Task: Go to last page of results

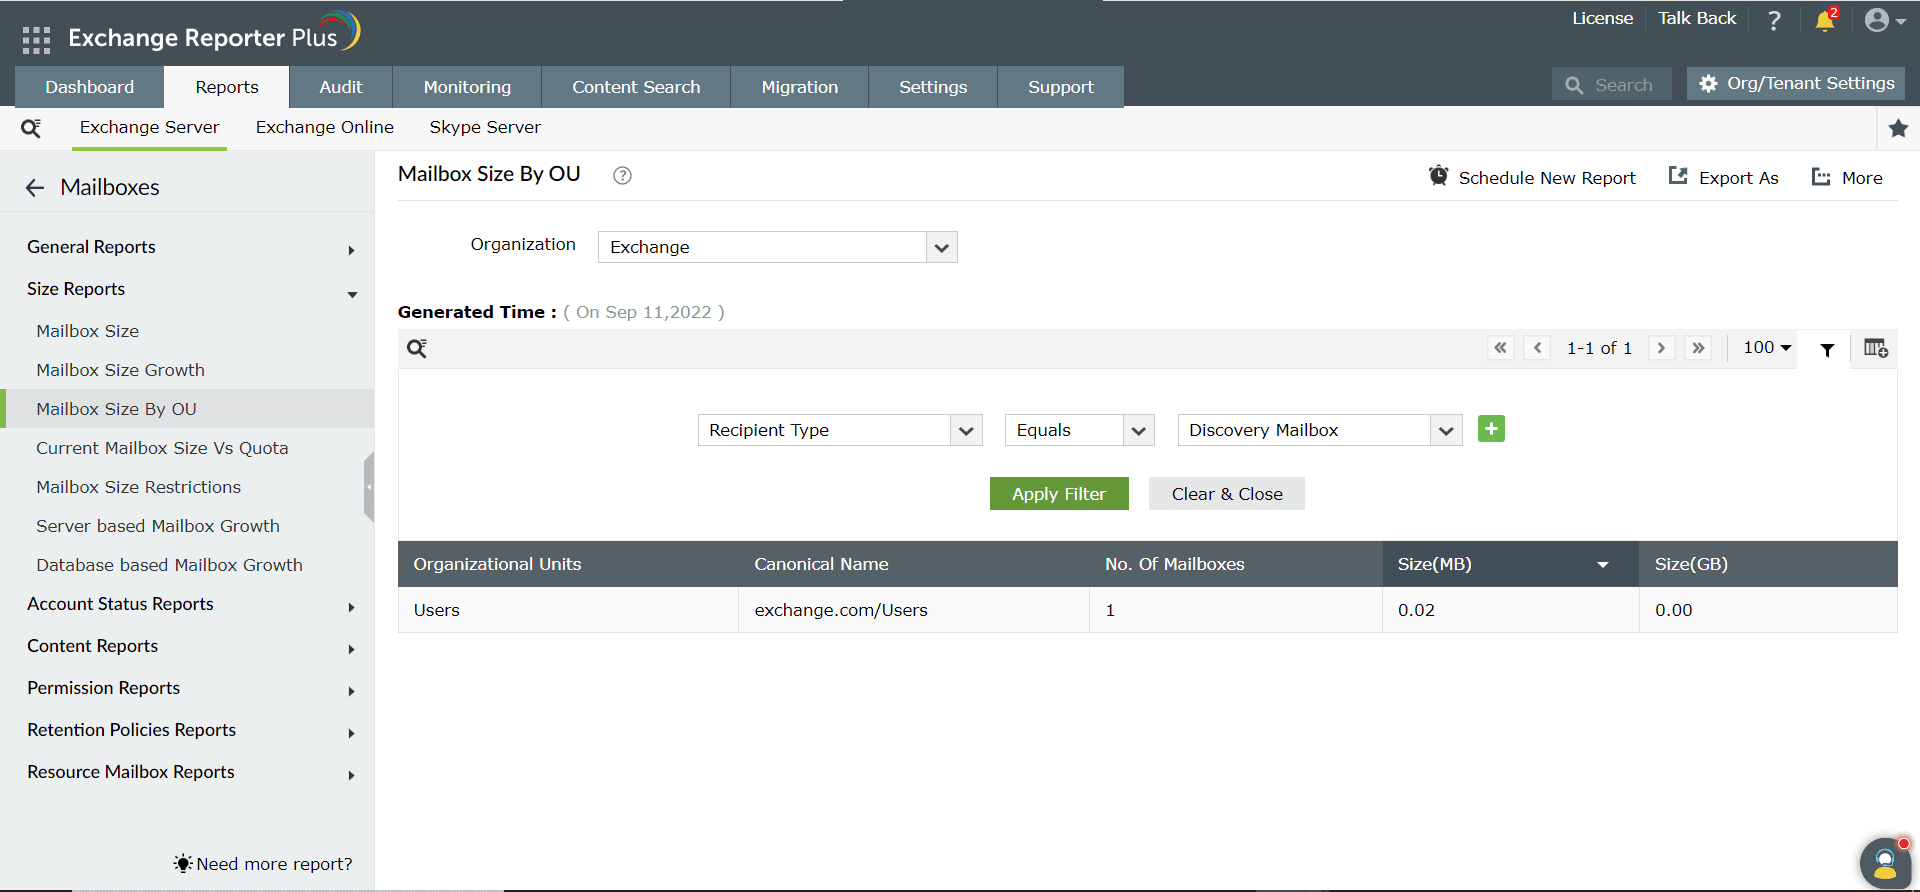Action: click(x=1698, y=348)
